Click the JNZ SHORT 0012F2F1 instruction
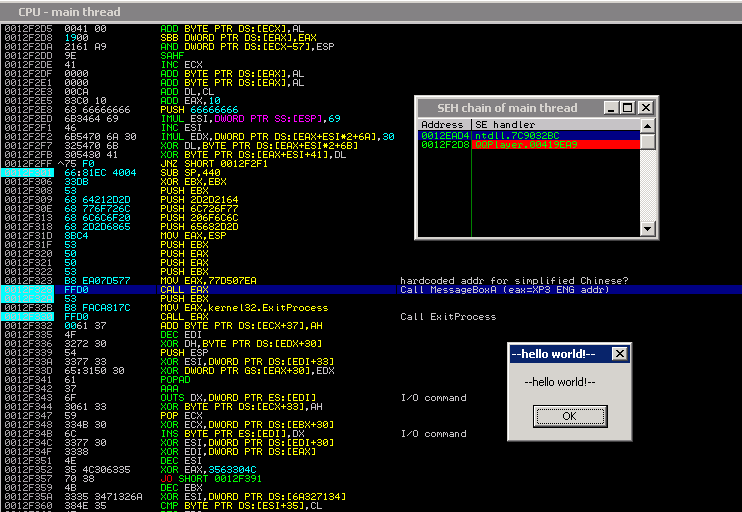This screenshot has width=742, height=512. tap(214, 164)
